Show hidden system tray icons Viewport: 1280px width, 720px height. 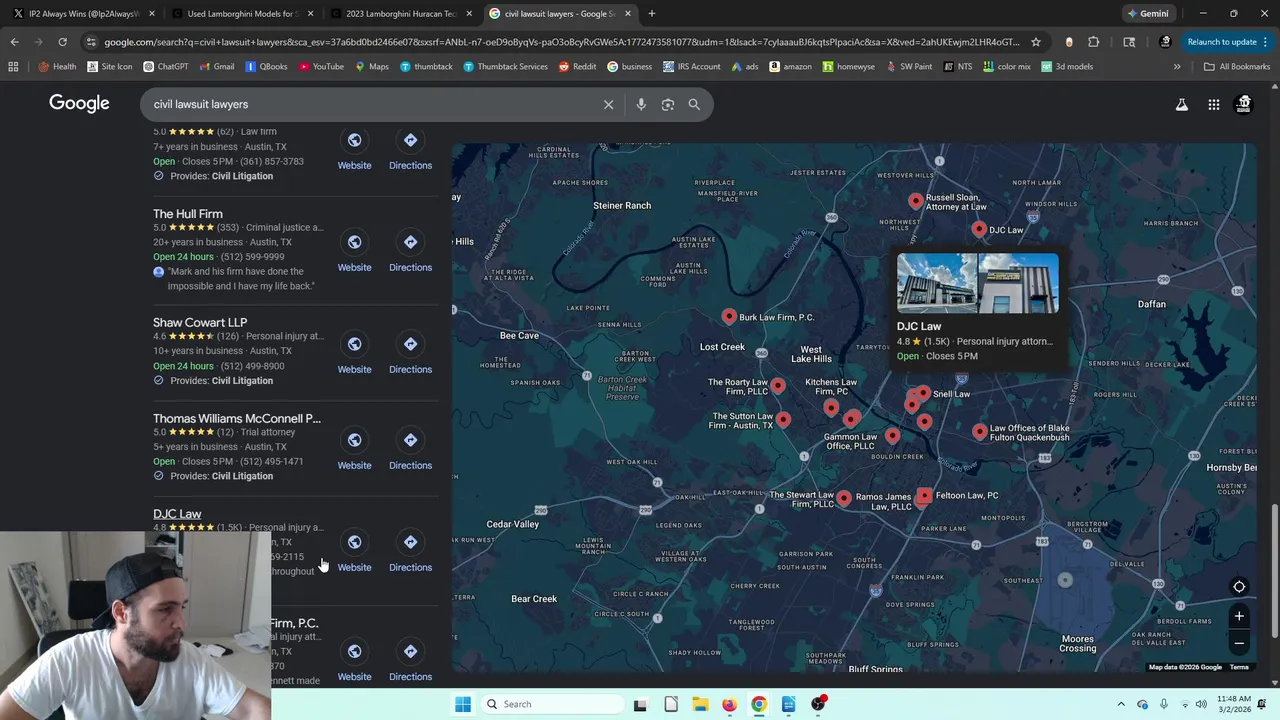(1121, 704)
